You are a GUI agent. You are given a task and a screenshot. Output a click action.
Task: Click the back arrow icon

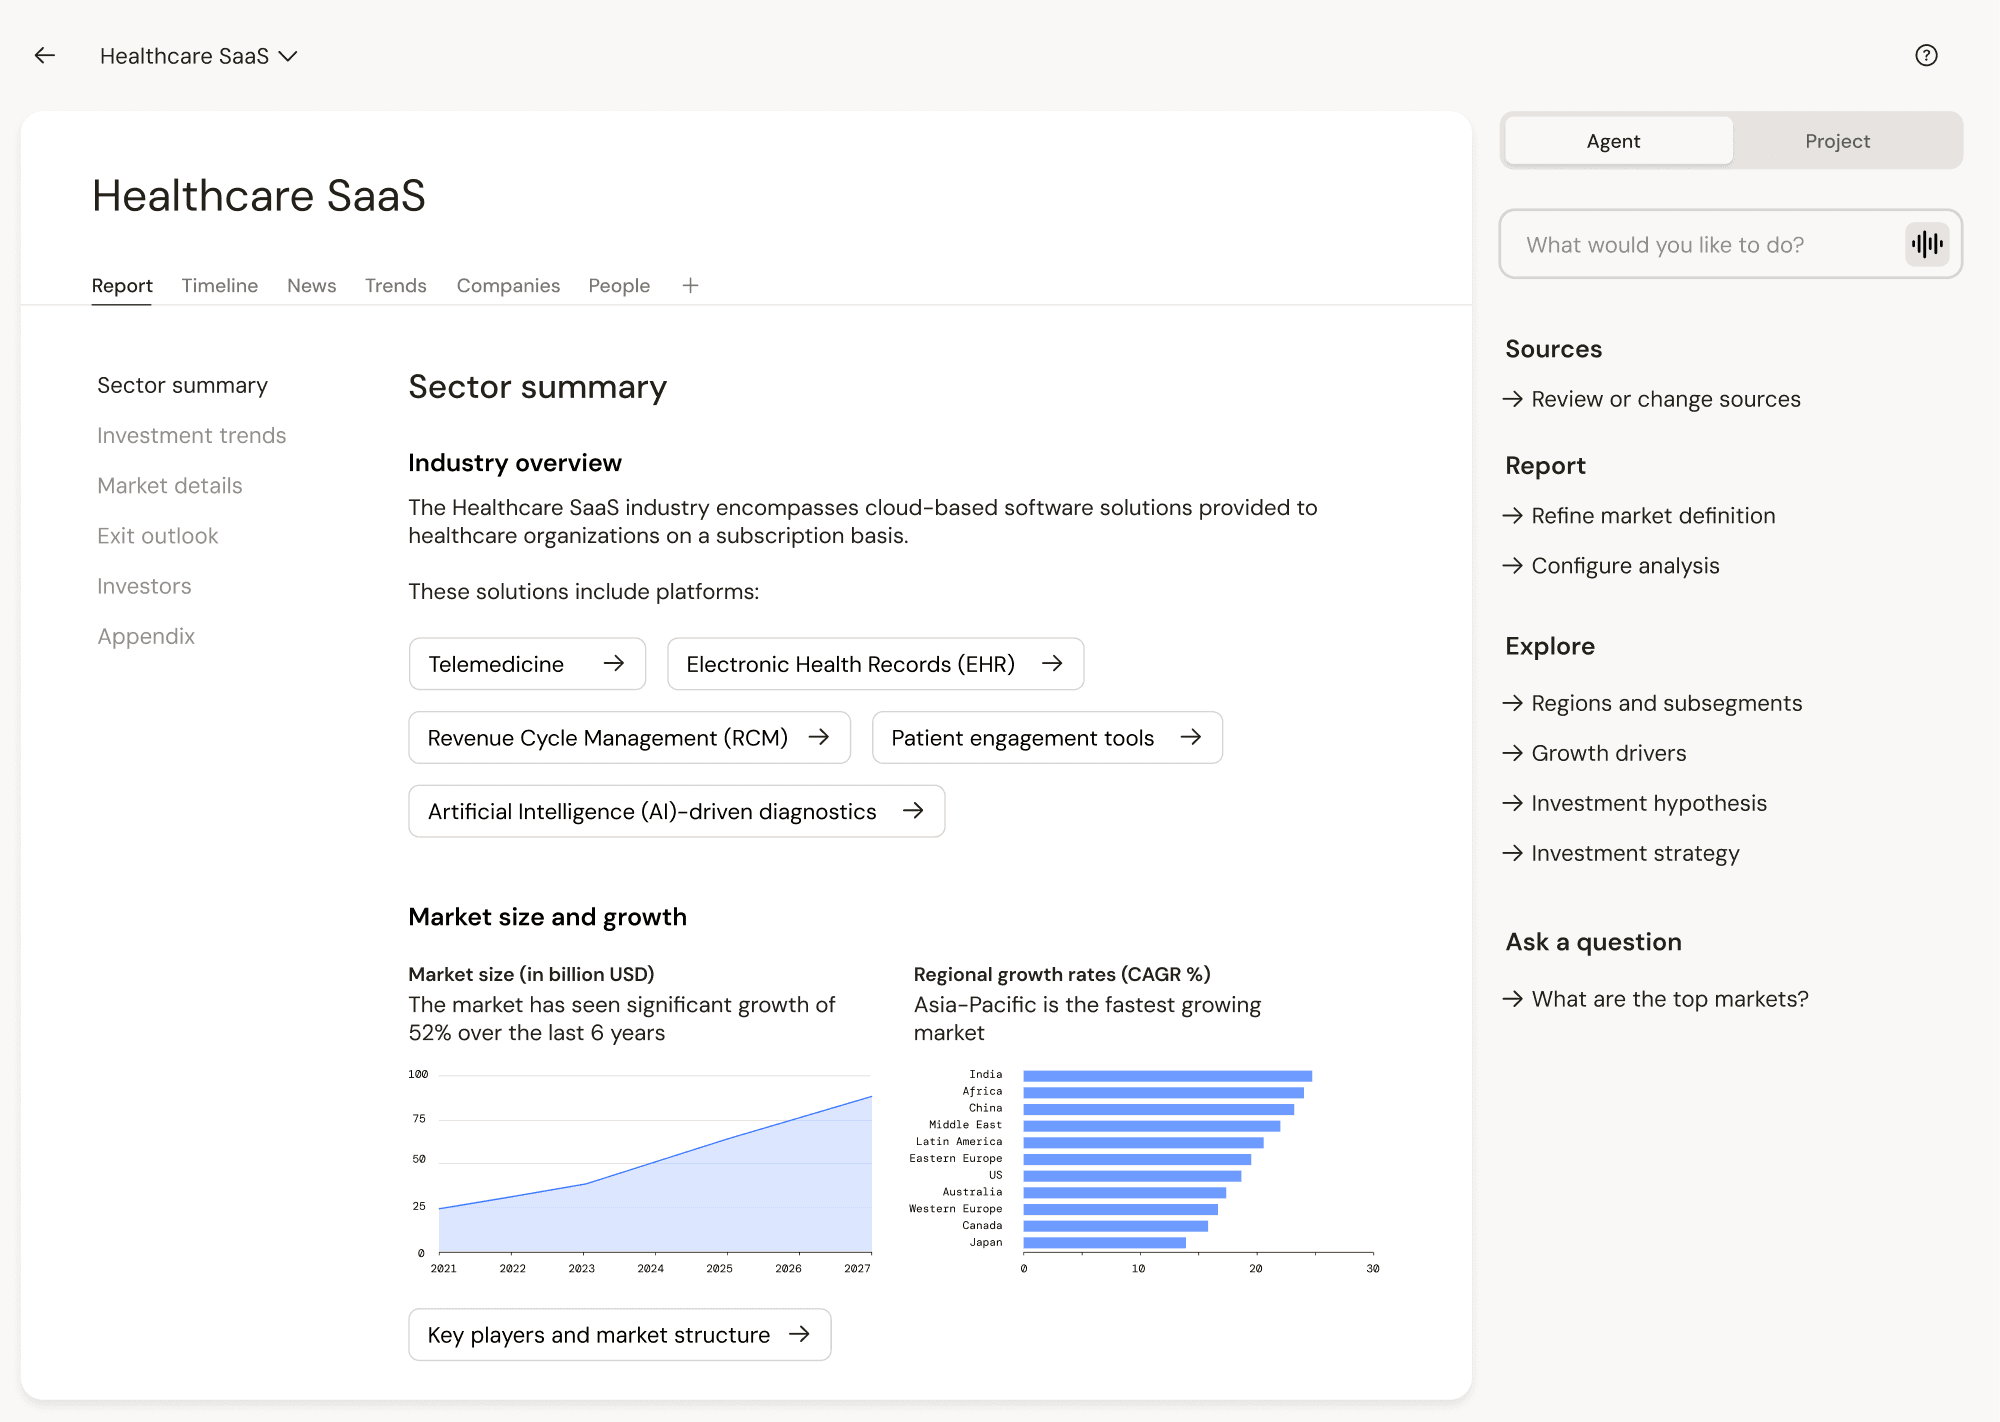click(x=45, y=56)
